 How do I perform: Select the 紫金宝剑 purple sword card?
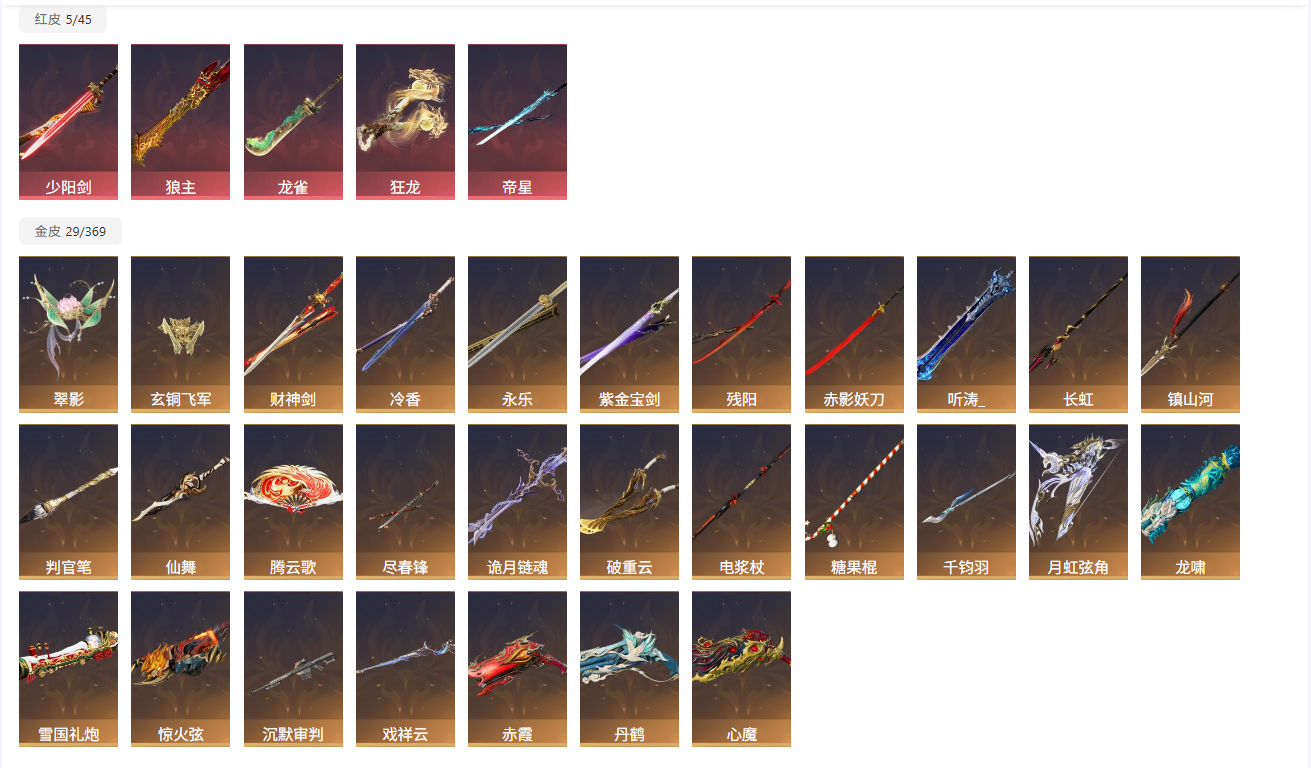coord(629,334)
